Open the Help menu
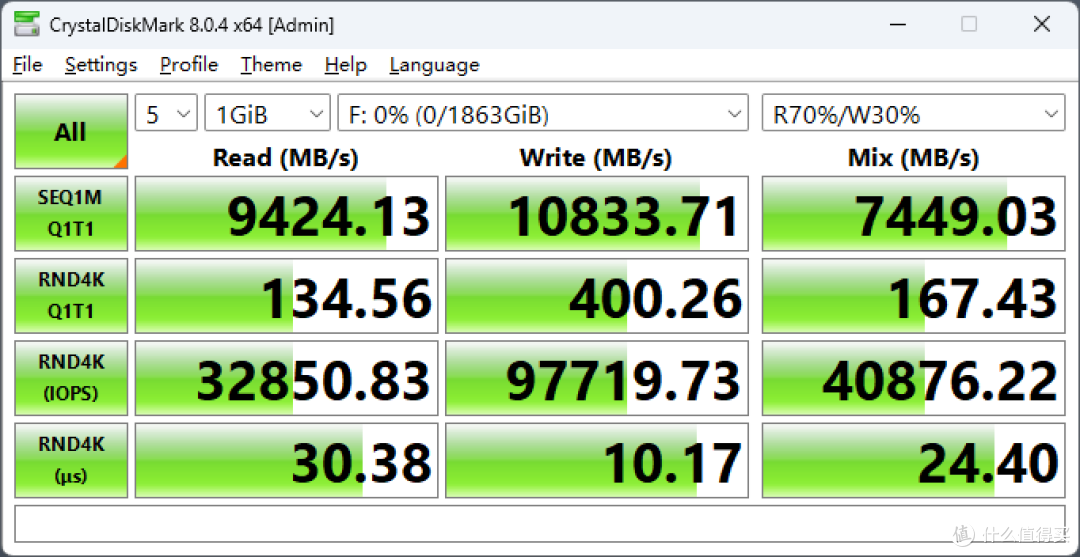This screenshot has height=557, width=1080. pyautogui.click(x=346, y=65)
